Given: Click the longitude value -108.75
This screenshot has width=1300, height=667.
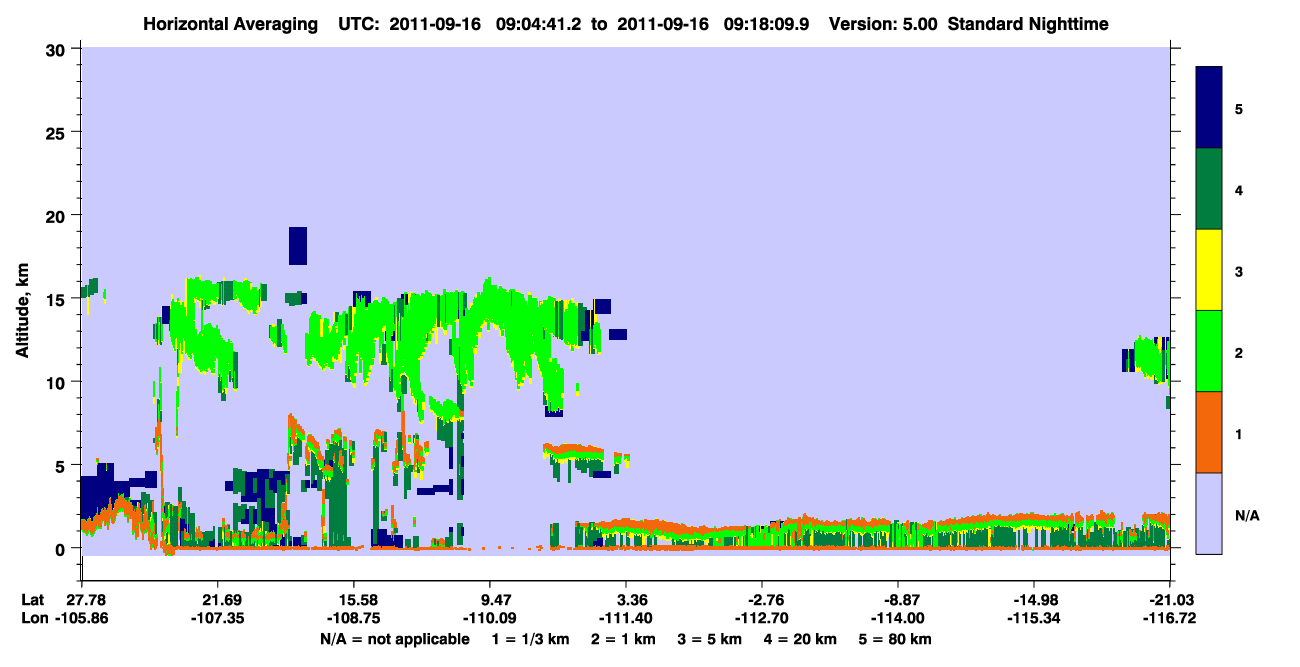Looking at the screenshot, I should tap(353, 619).
